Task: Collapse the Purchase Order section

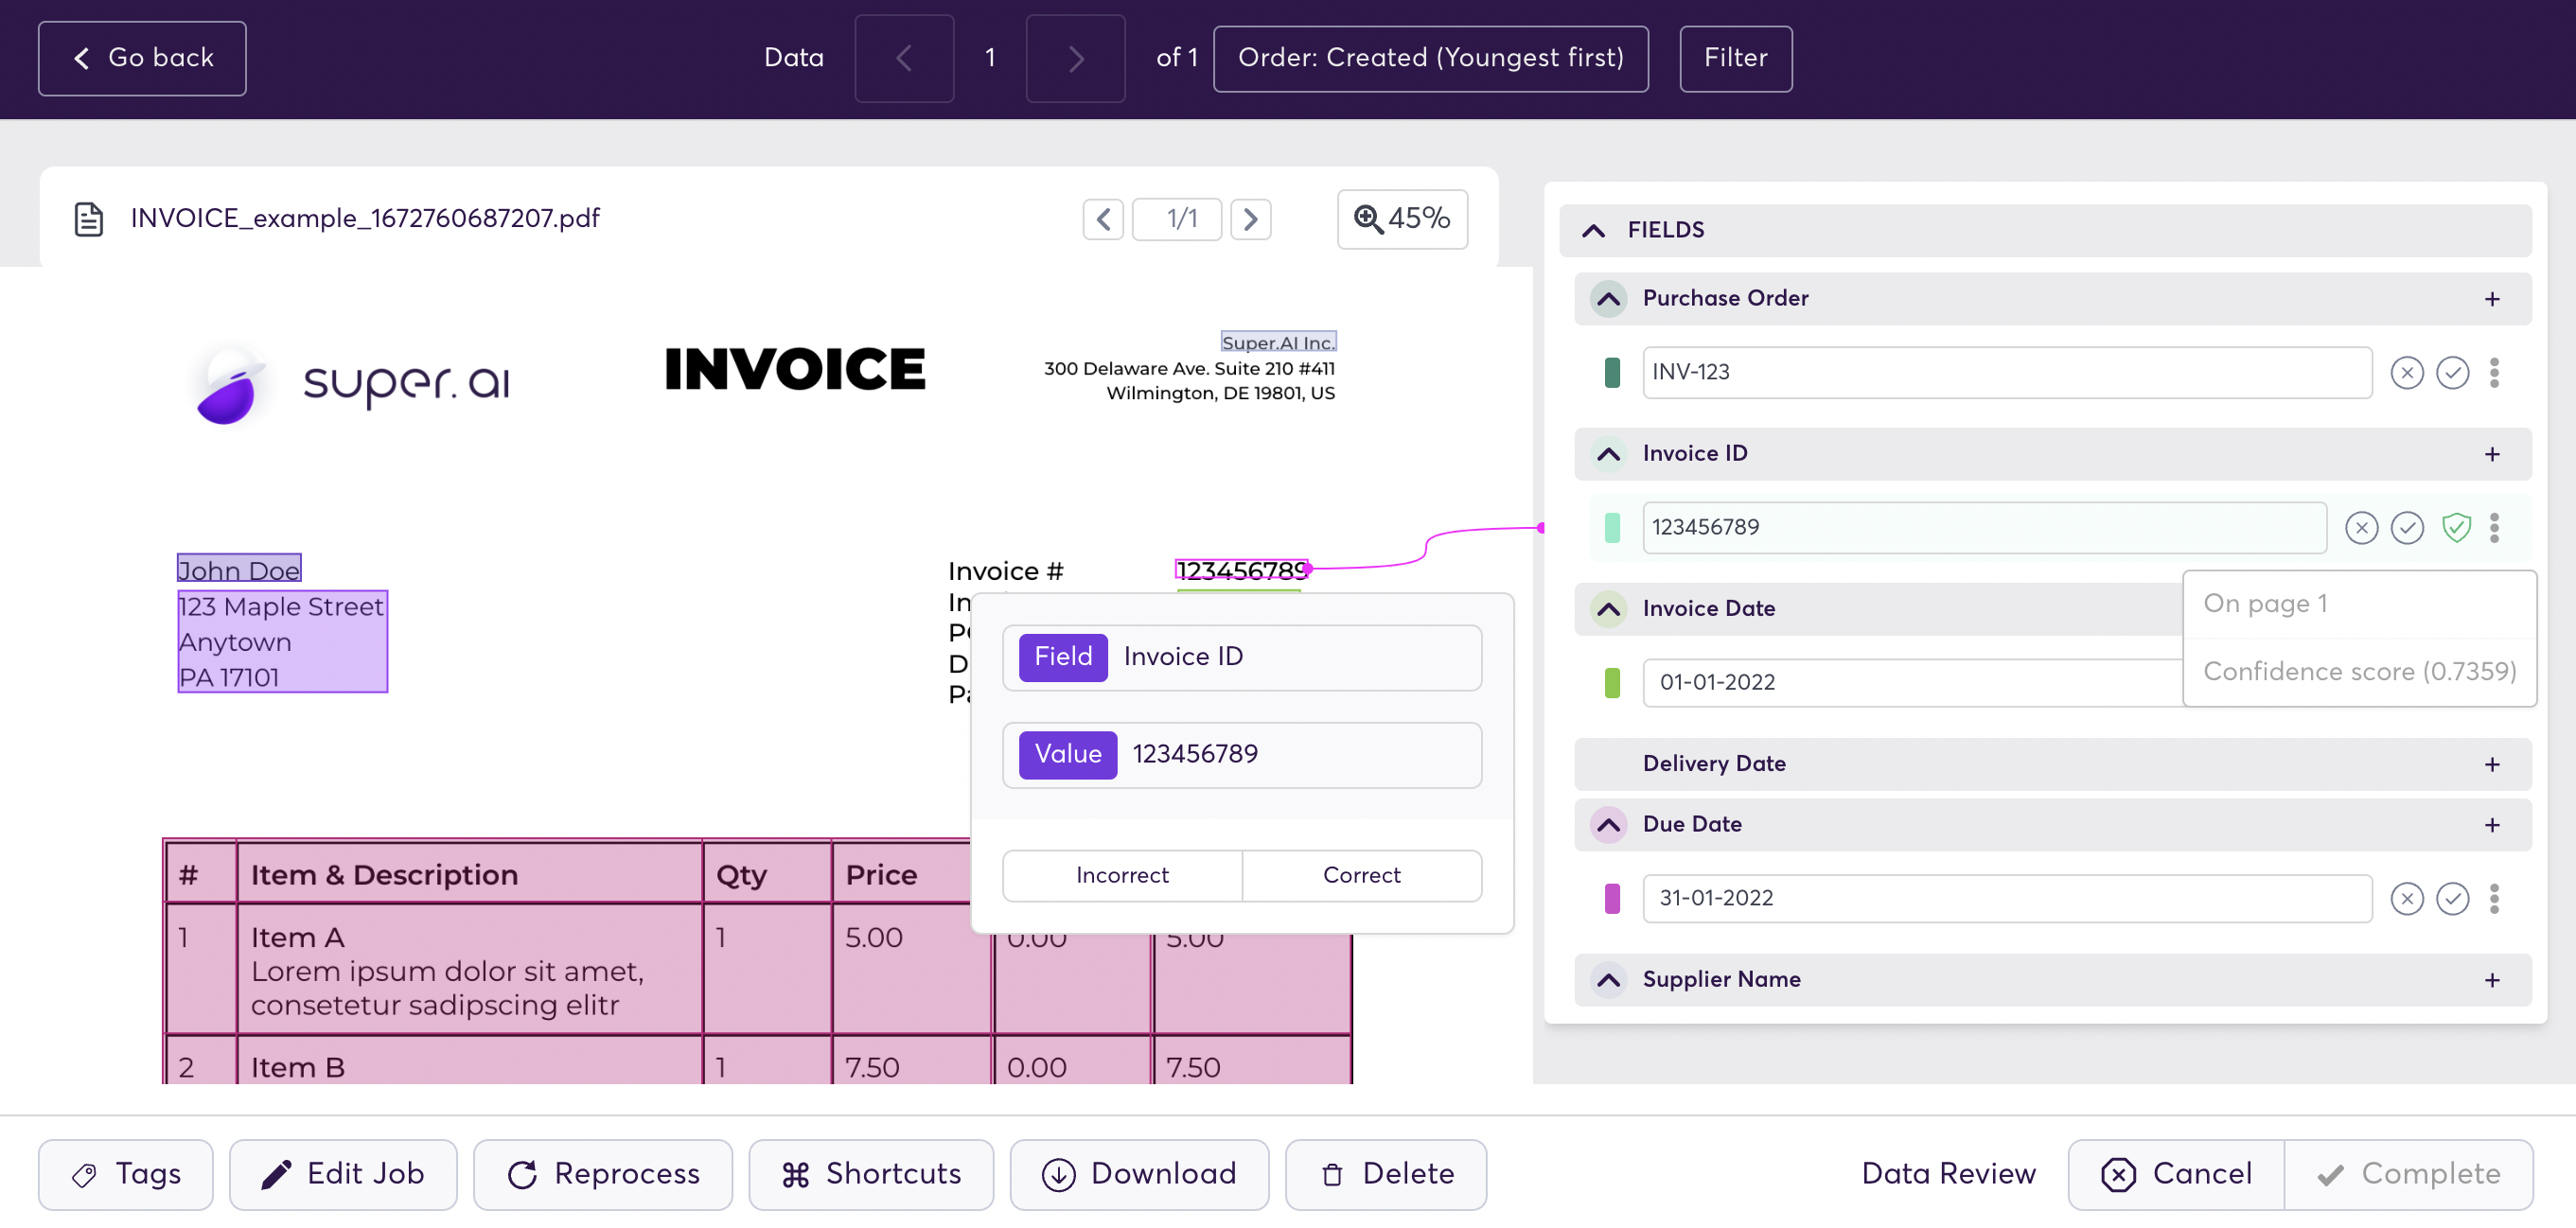Action: (x=1608, y=299)
